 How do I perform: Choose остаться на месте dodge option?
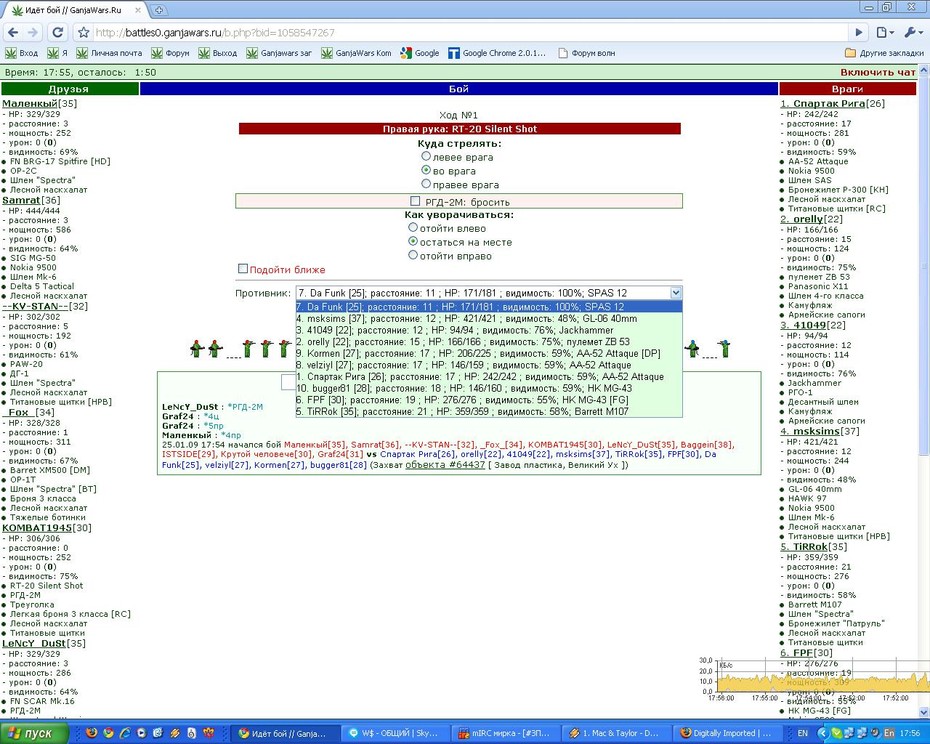point(413,241)
